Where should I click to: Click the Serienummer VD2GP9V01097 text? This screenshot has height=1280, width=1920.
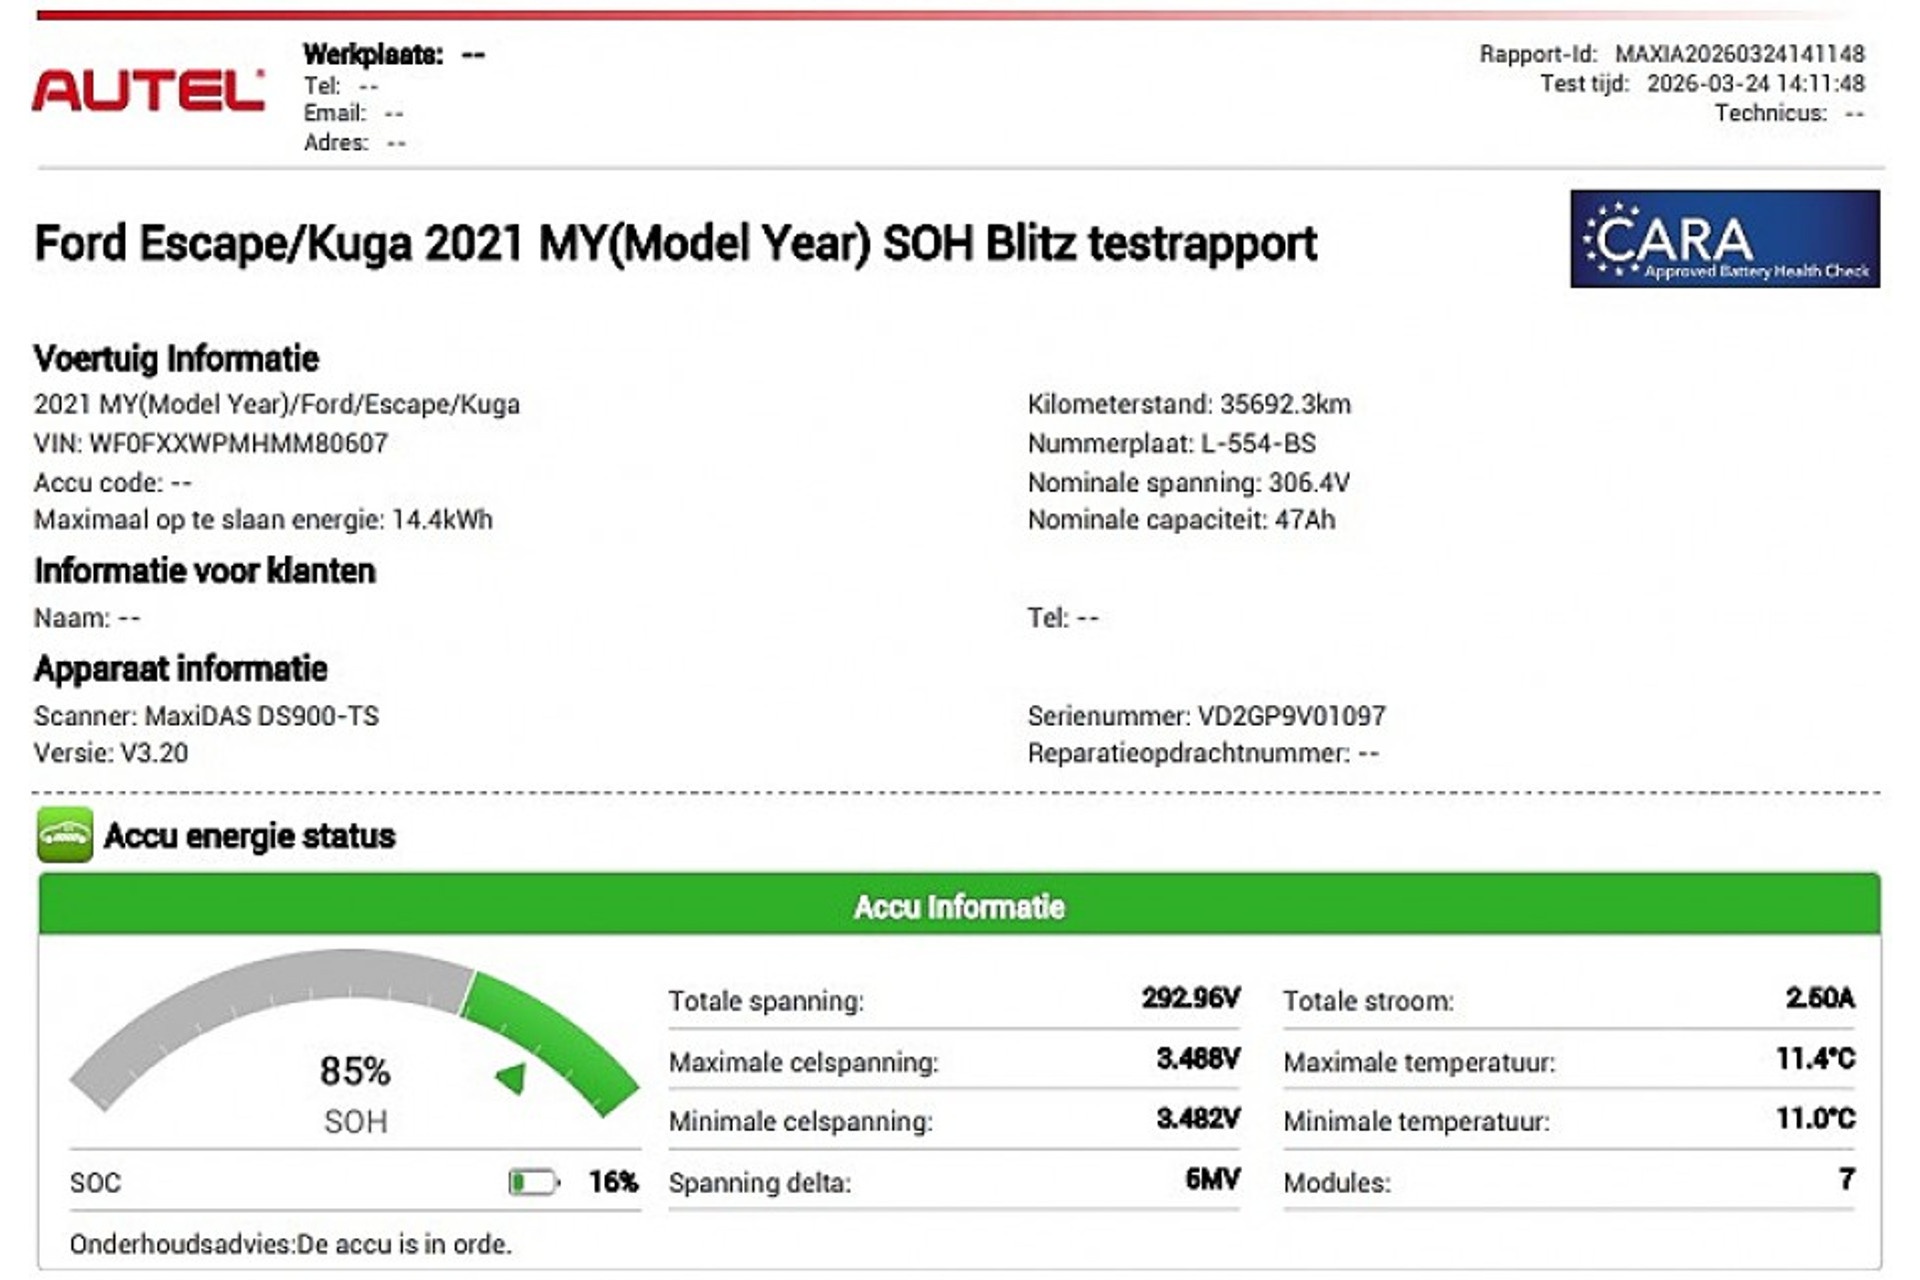pyautogui.click(x=1206, y=716)
